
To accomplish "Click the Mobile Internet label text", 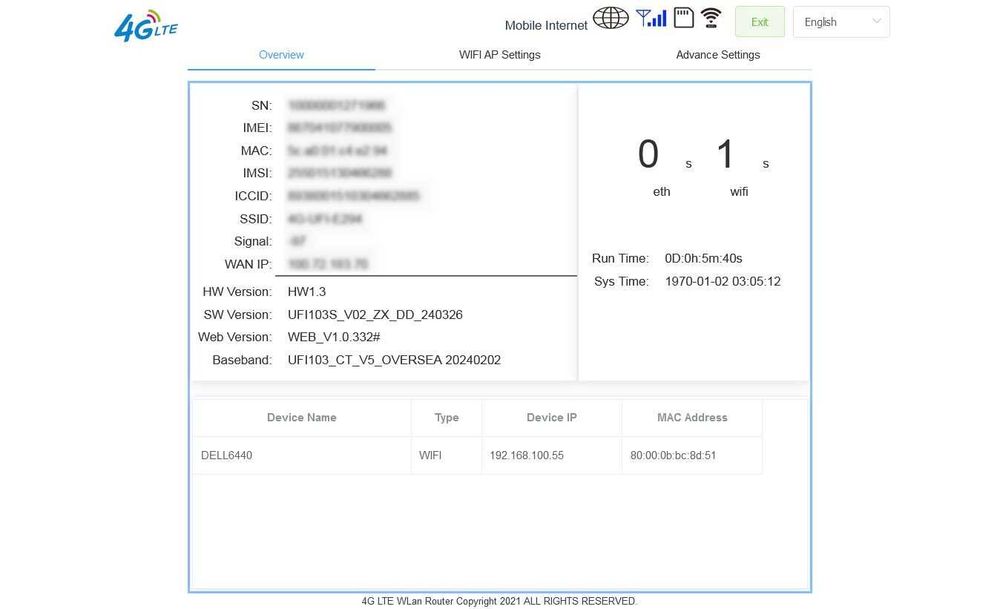I will tap(546, 26).
